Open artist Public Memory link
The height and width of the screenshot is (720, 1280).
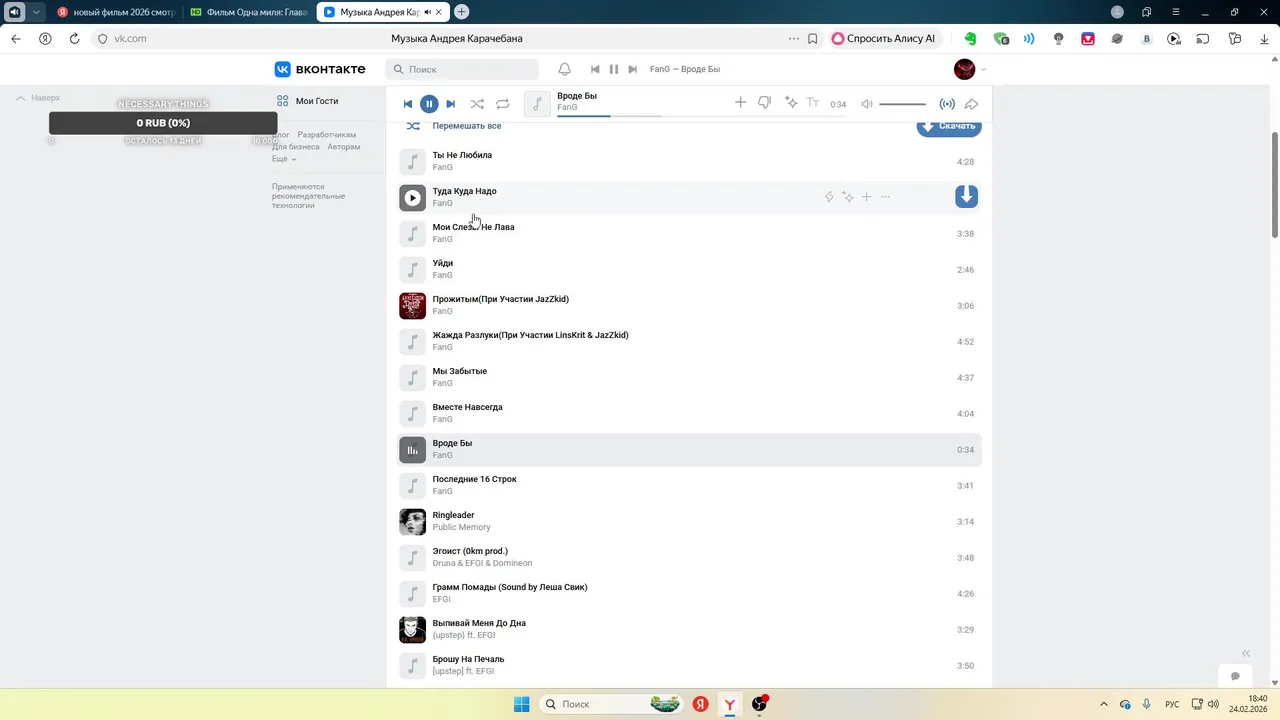[x=461, y=527]
